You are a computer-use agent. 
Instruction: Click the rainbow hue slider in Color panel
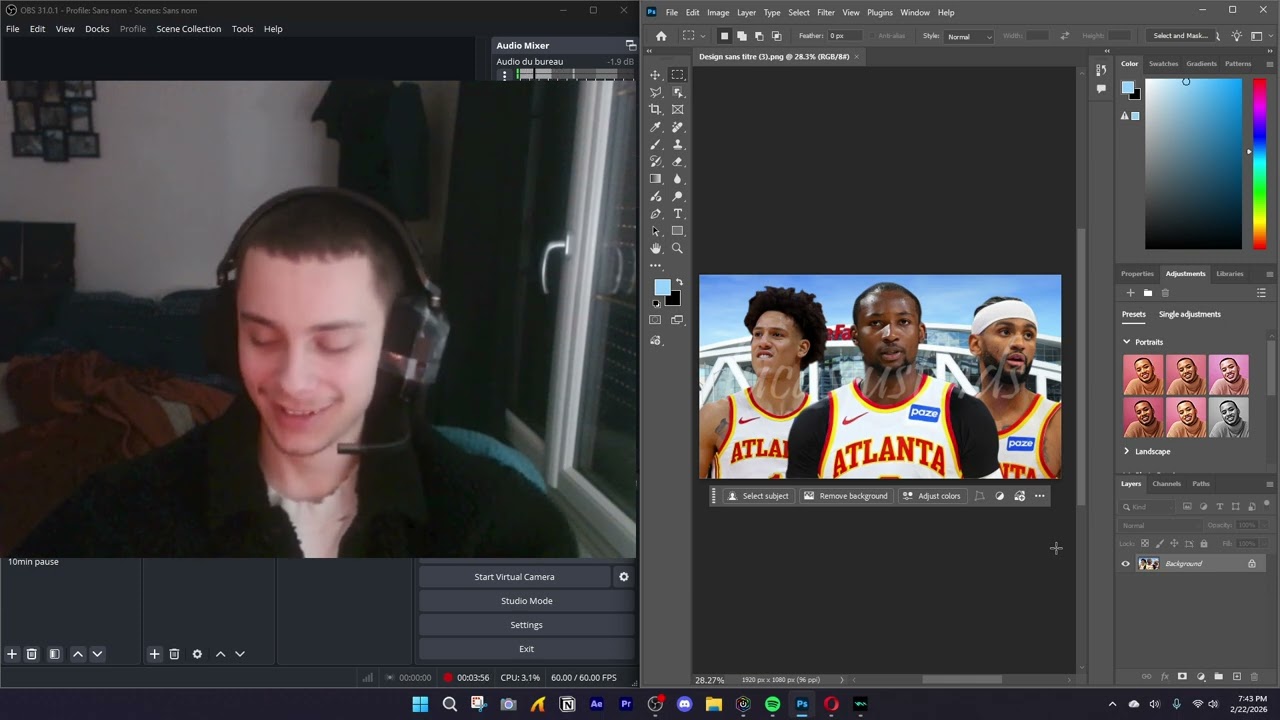[x=1259, y=164]
